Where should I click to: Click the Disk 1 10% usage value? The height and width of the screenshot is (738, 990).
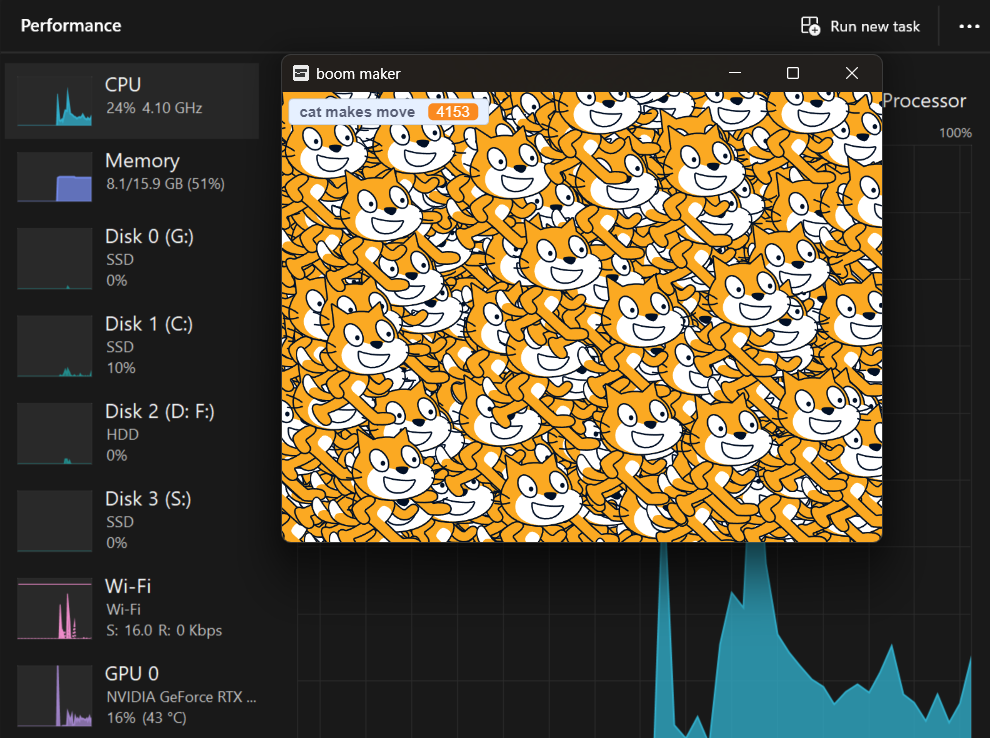click(x=121, y=368)
